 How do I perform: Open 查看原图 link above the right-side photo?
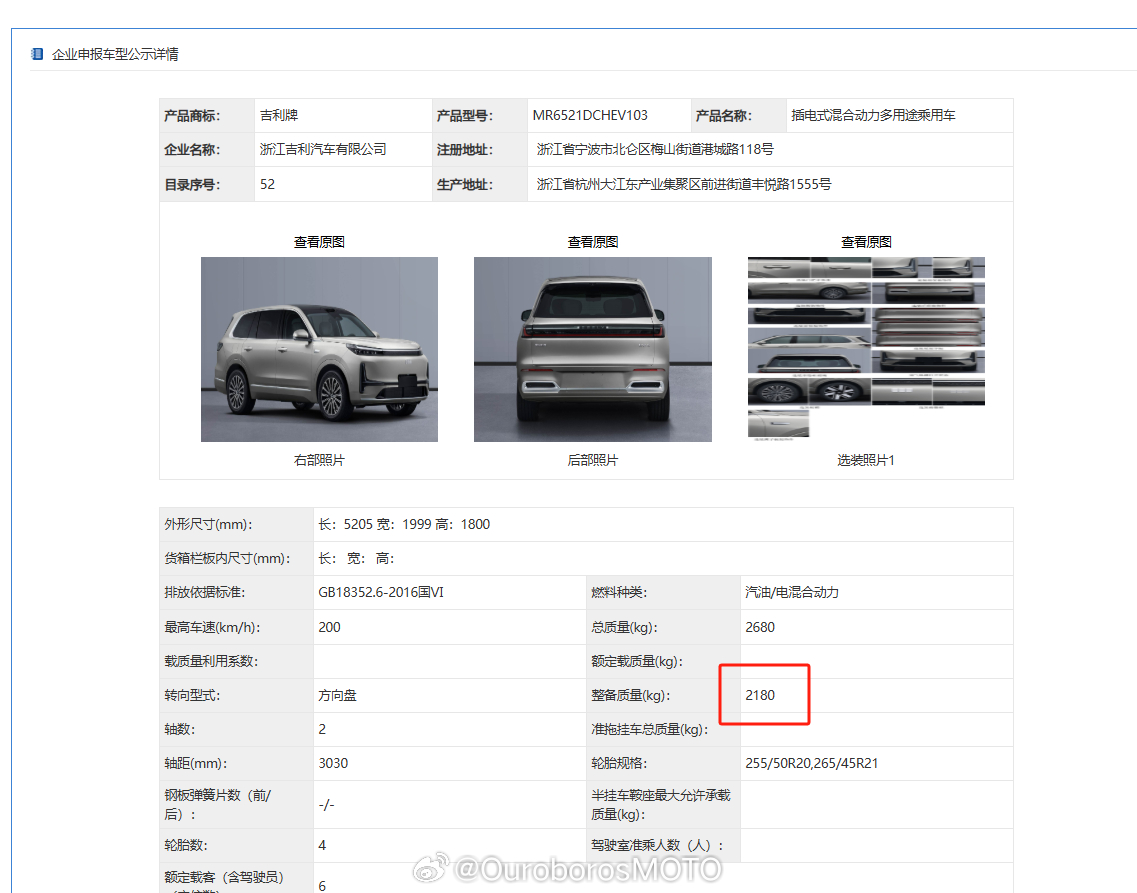tap(319, 242)
